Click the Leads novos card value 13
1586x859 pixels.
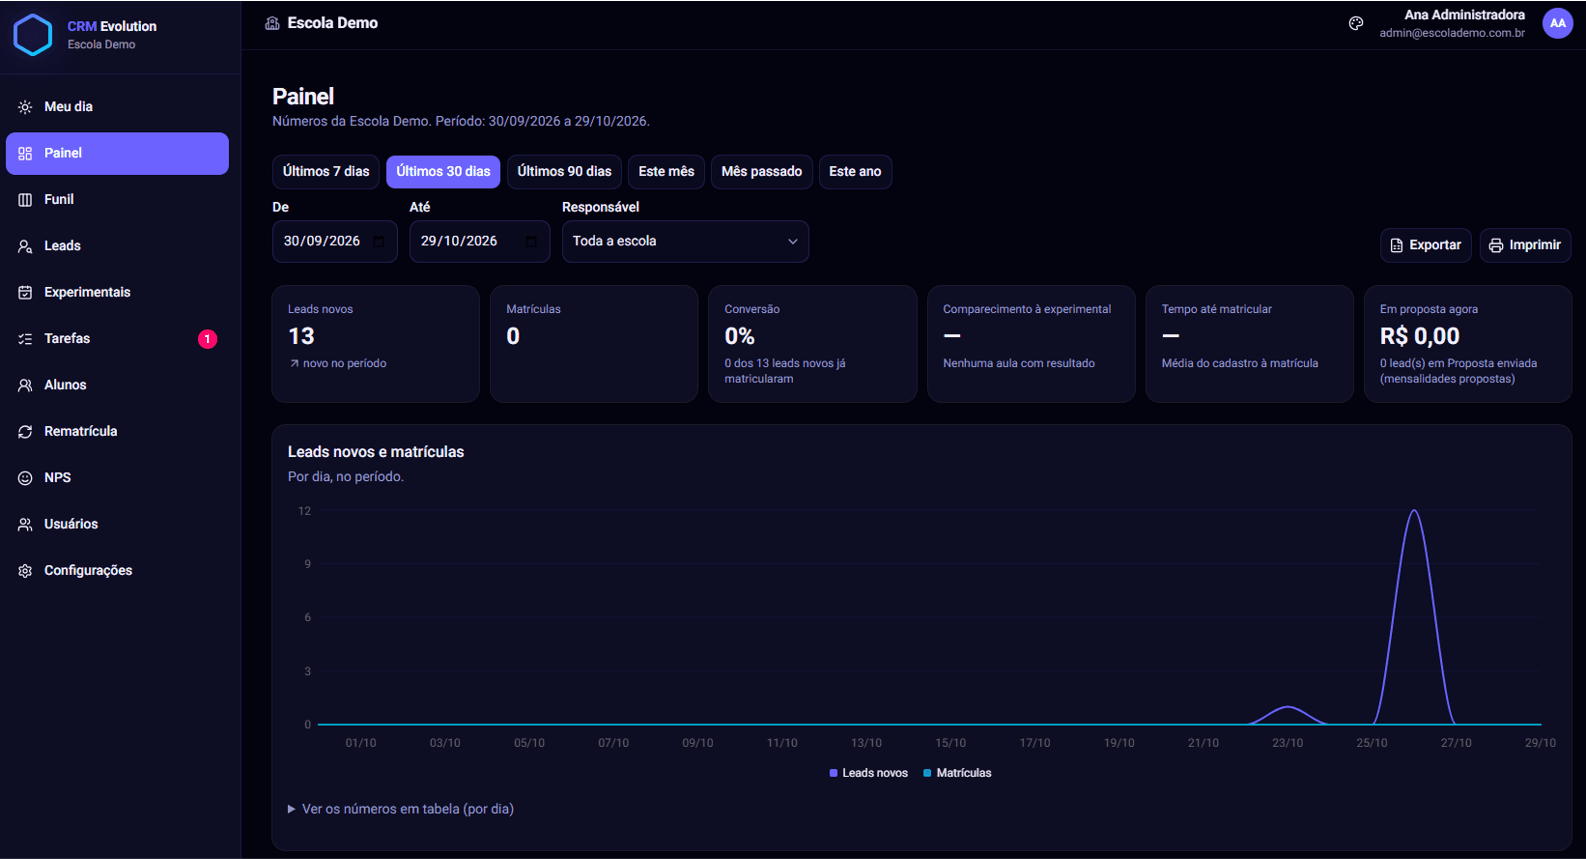pos(301,336)
